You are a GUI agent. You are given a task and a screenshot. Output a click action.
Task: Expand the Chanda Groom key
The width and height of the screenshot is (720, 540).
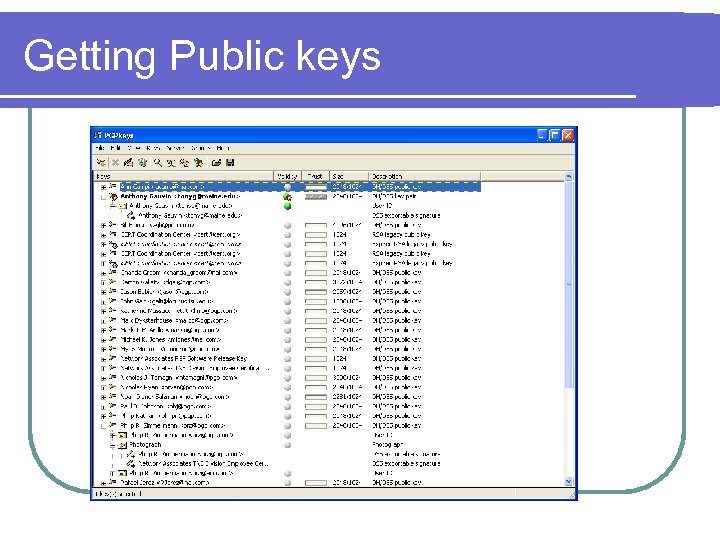103,273
